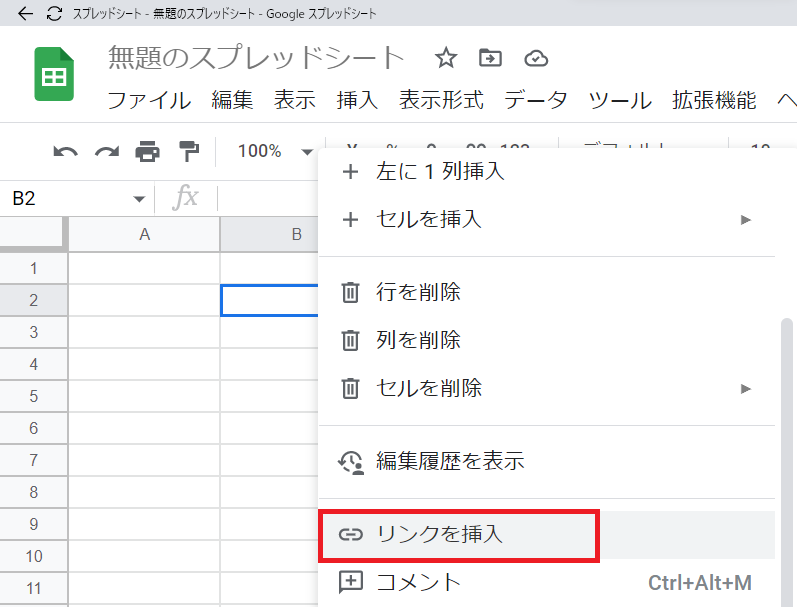Click the redo arrow icon

(x=106, y=152)
